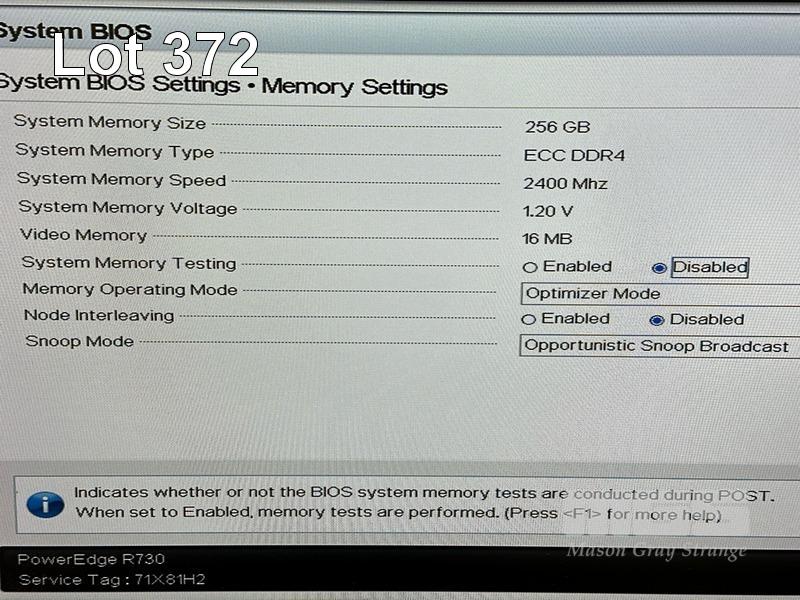Click the blue info icon
The image size is (800, 600).
coord(45,505)
